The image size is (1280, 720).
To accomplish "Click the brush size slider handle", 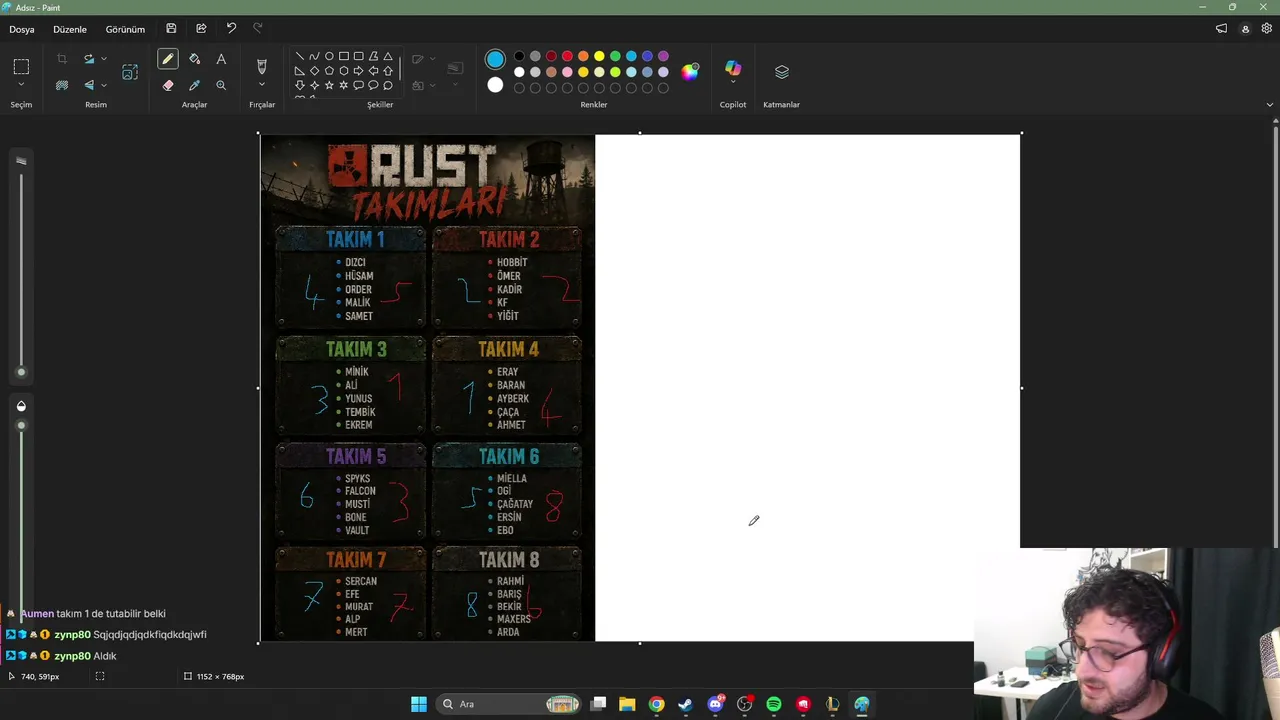I will 21,372.
